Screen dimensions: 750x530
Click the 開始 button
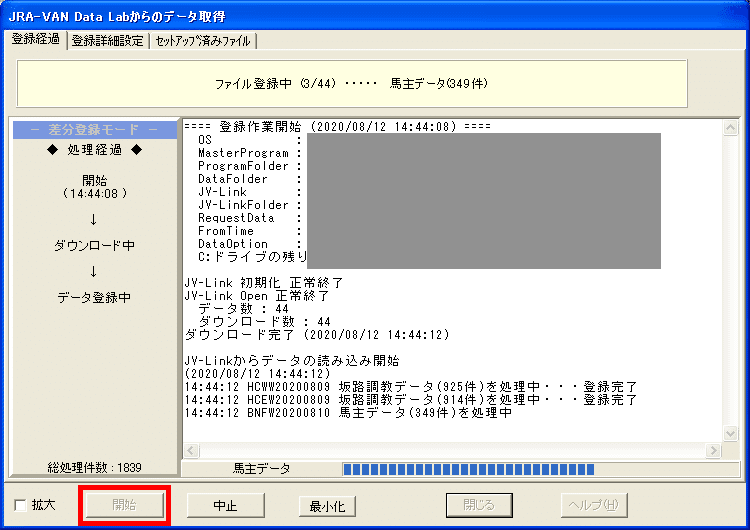tap(124, 505)
